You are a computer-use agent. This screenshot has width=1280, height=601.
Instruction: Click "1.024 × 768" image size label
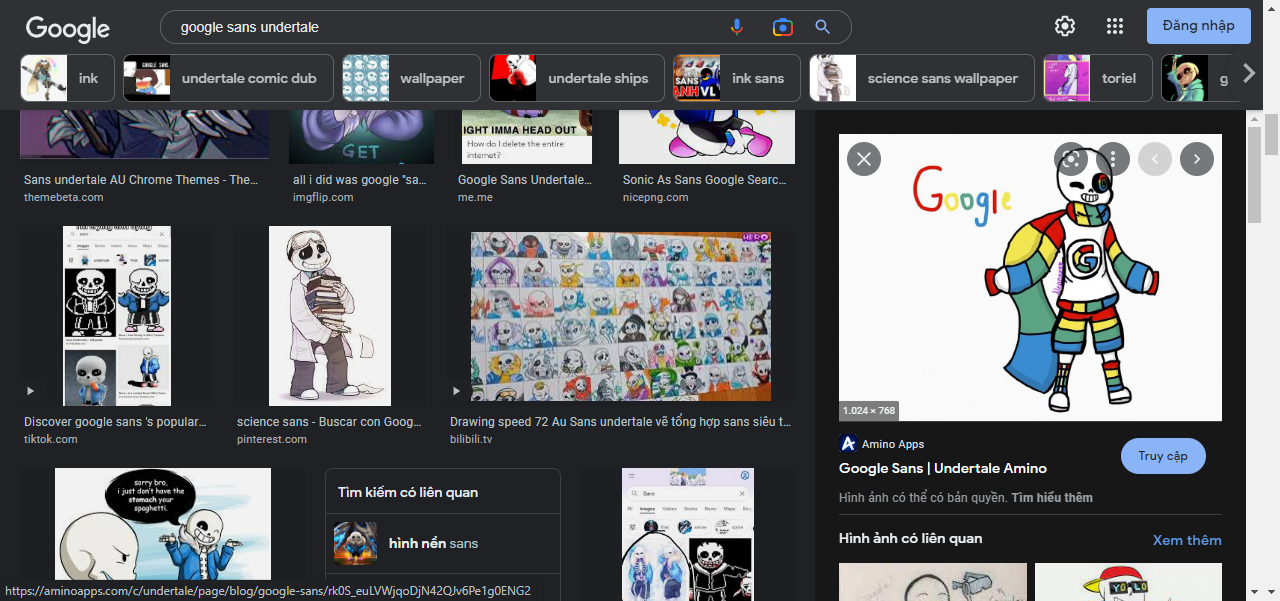869,410
